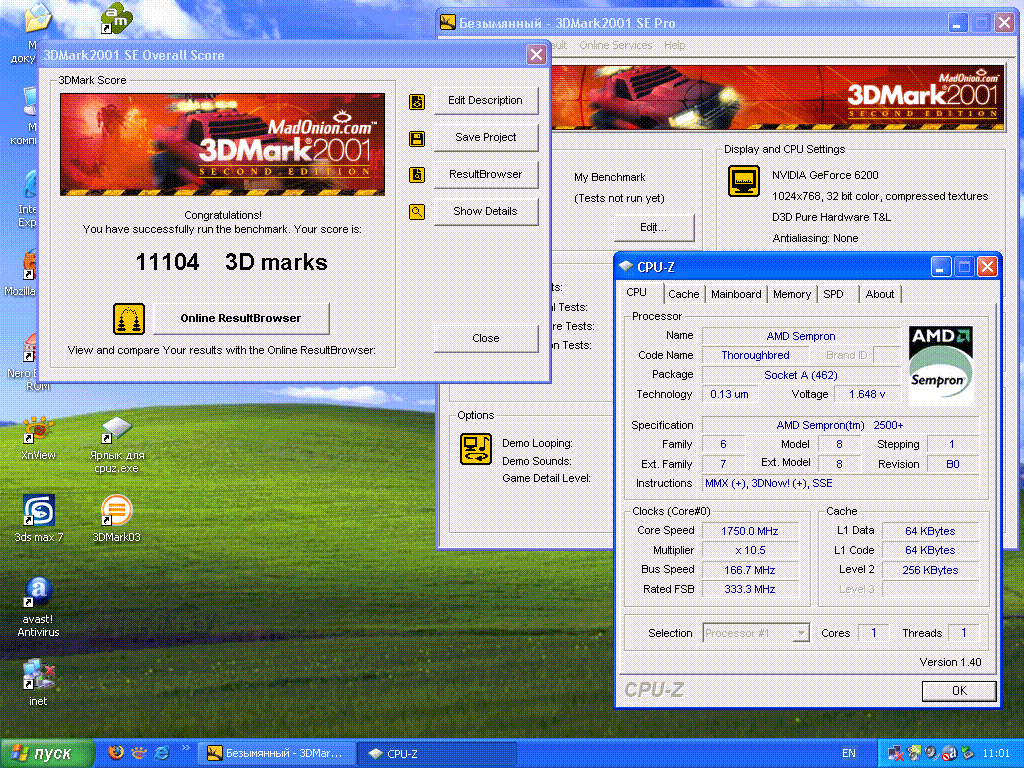Viewport: 1024px width, 768px height.
Task: Expand the quick launch chevron
Action: tap(185, 748)
